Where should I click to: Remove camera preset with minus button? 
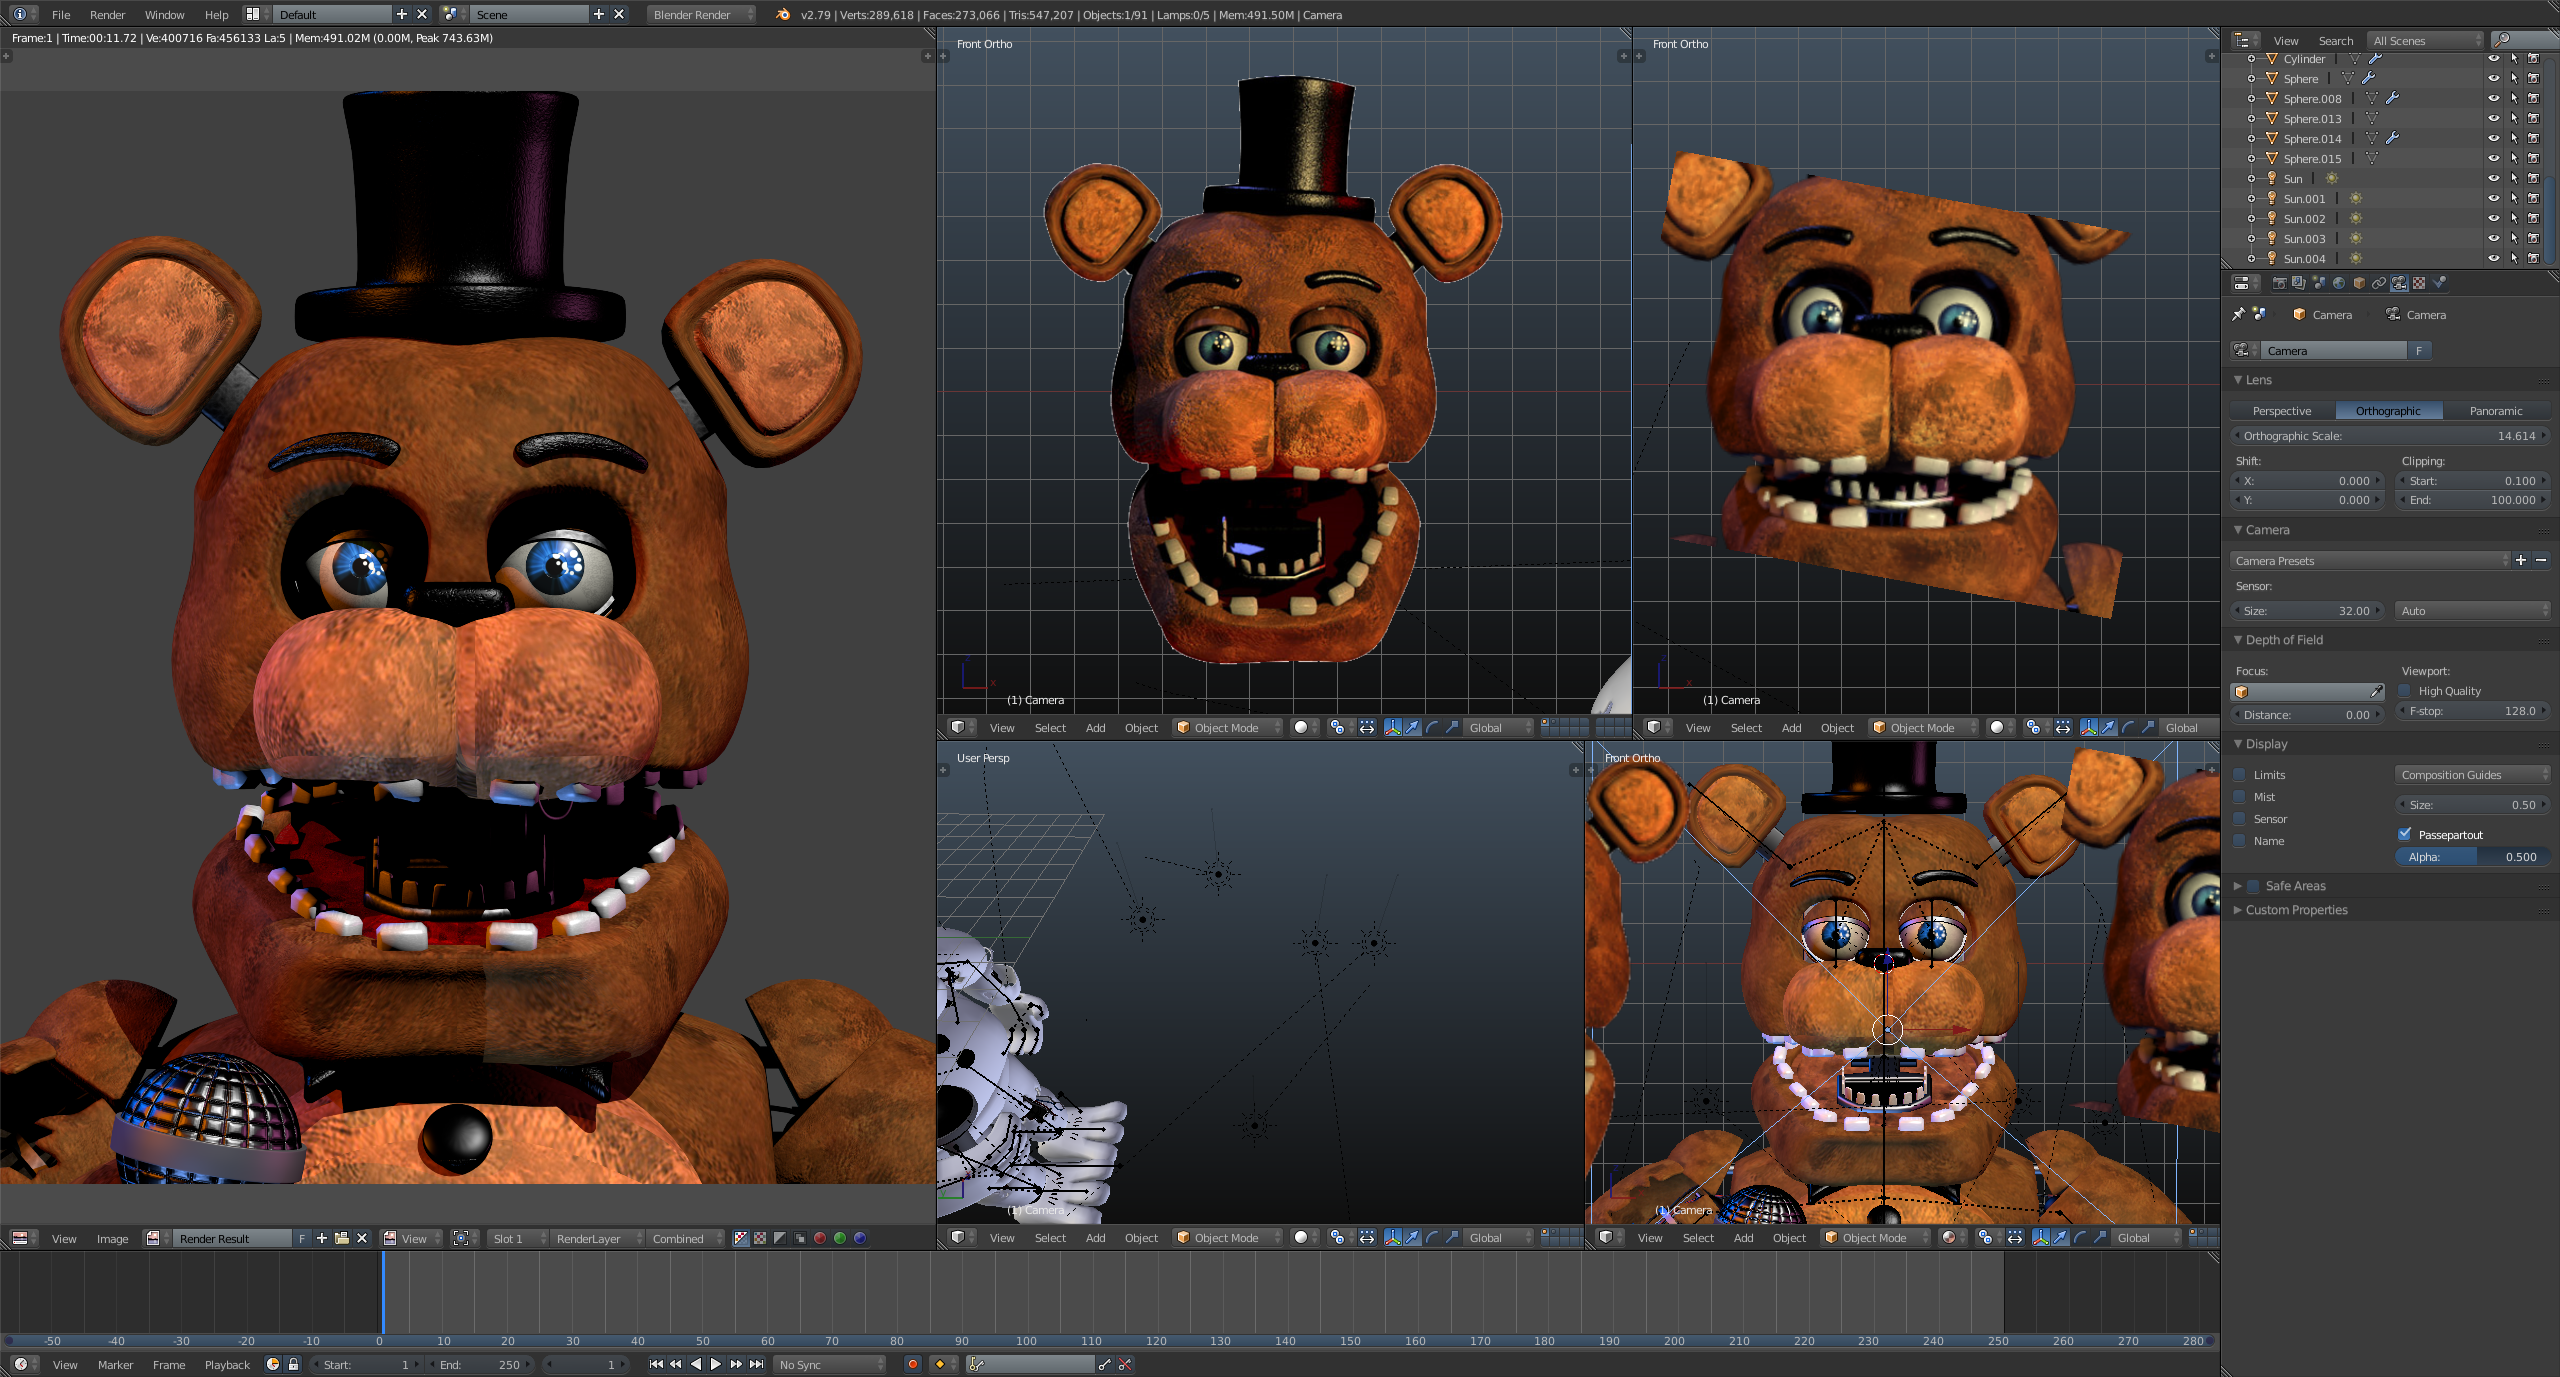2541,560
